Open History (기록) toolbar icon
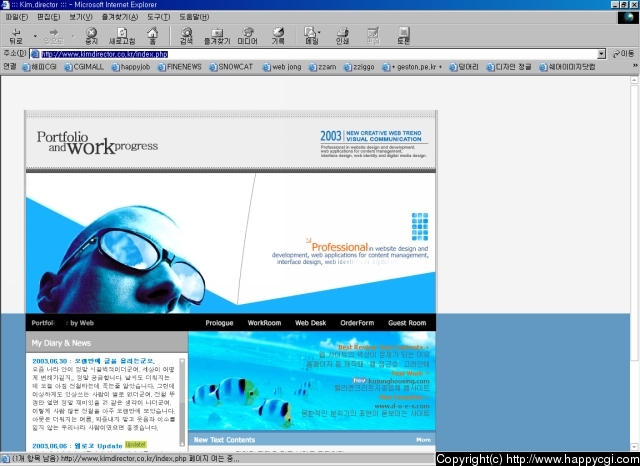 [278, 36]
